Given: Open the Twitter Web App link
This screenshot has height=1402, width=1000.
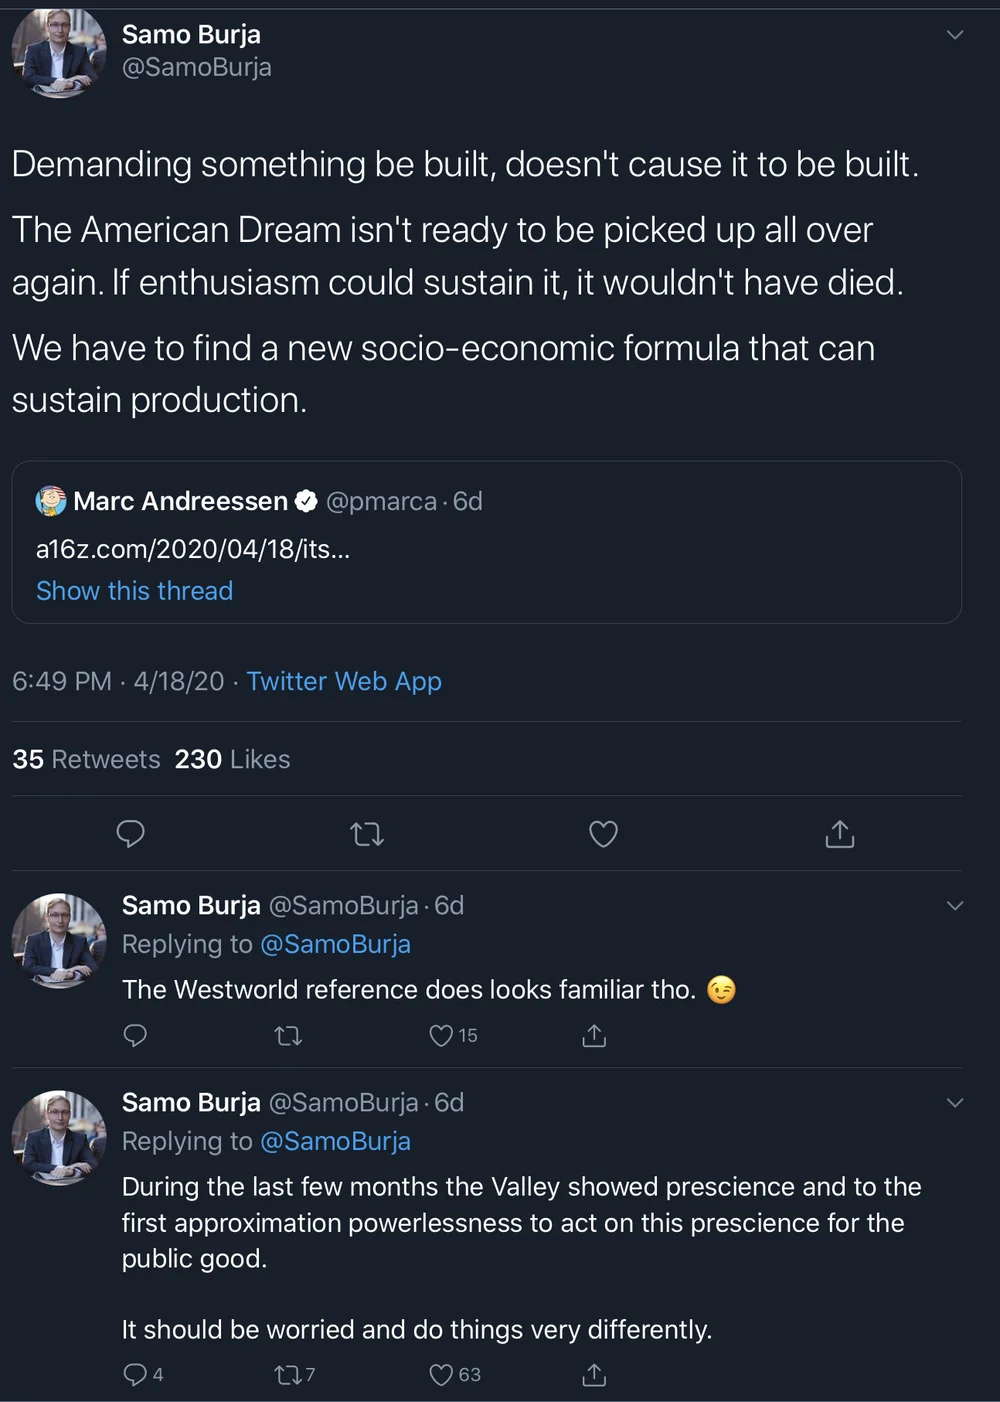Looking at the screenshot, I should click(344, 681).
